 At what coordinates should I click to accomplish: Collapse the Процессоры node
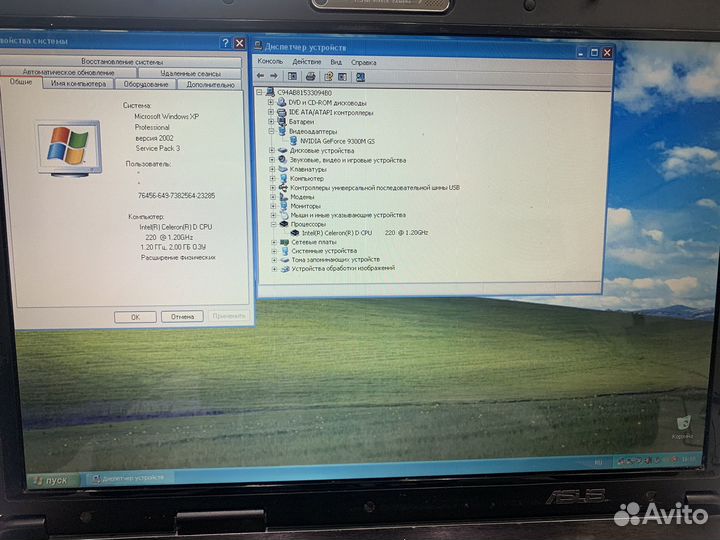[274, 224]
